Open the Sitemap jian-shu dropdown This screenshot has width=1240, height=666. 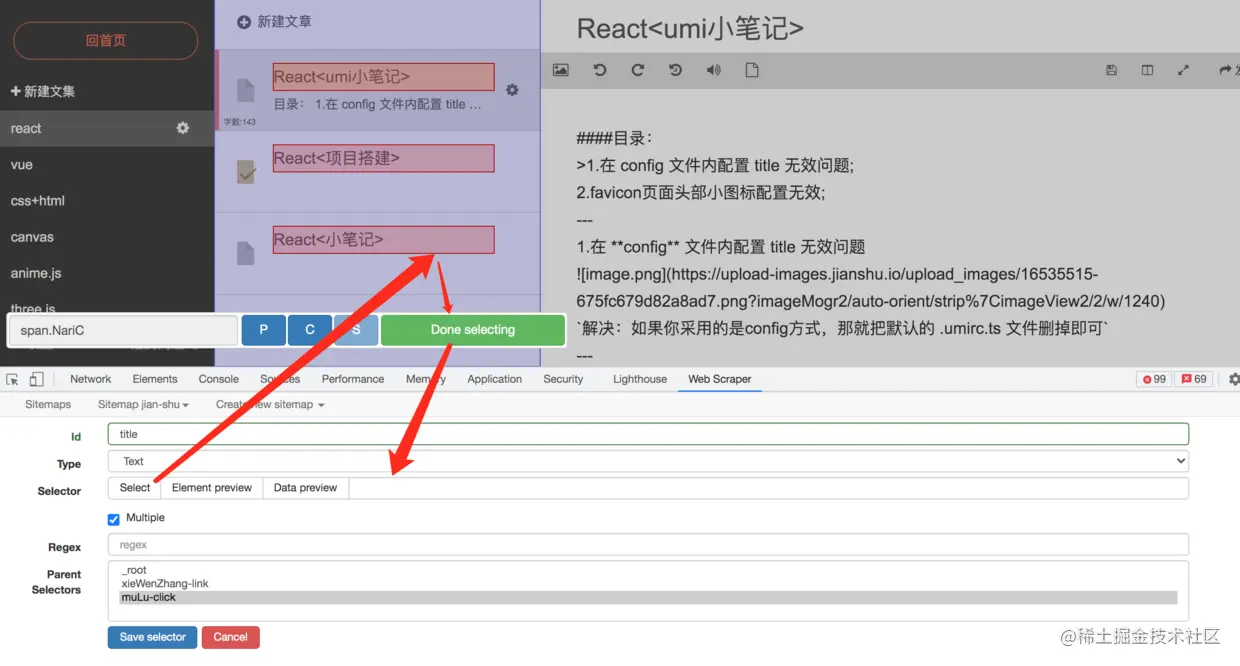pyautogui.click(x=143, y=404)
